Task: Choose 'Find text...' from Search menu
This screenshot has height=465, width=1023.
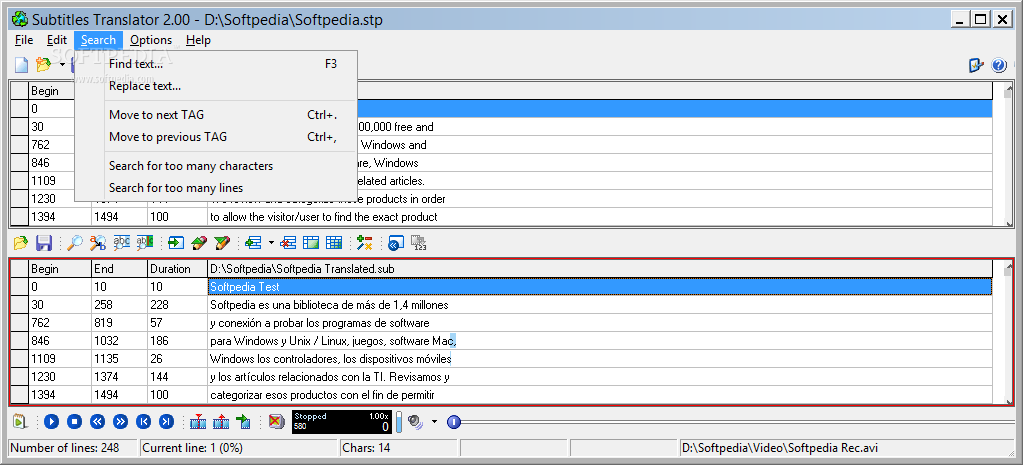Action: pyautogui.click(x=216, y=64)
